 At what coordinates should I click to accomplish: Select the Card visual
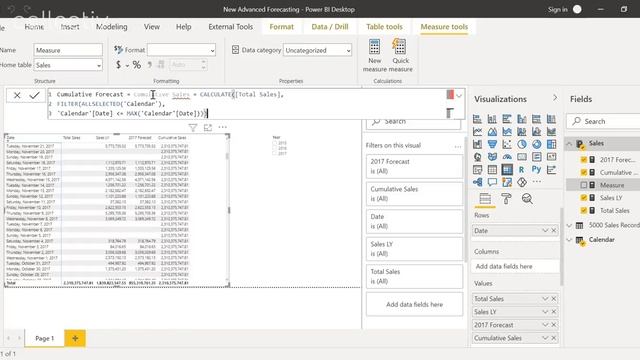522,157
